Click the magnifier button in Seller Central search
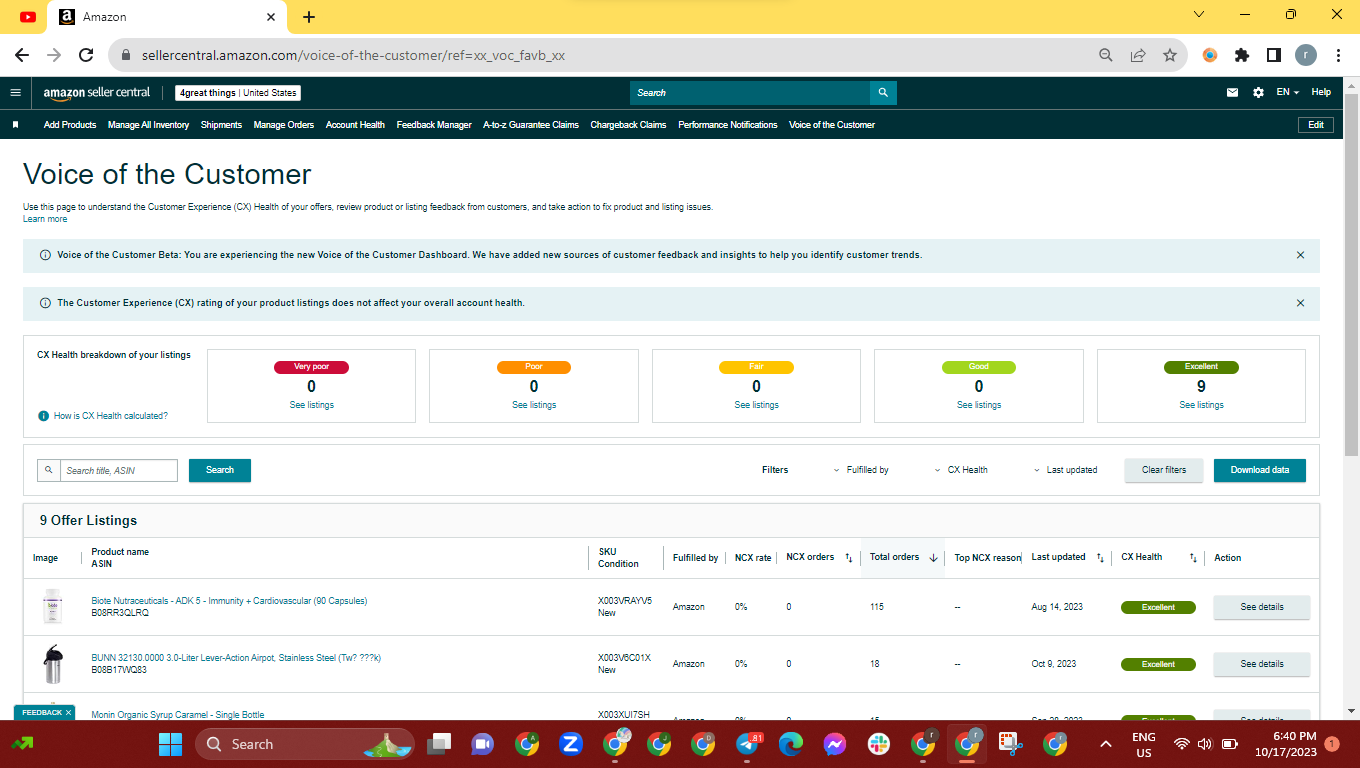Screen dimensions: 1360x768 pos(883,93)
